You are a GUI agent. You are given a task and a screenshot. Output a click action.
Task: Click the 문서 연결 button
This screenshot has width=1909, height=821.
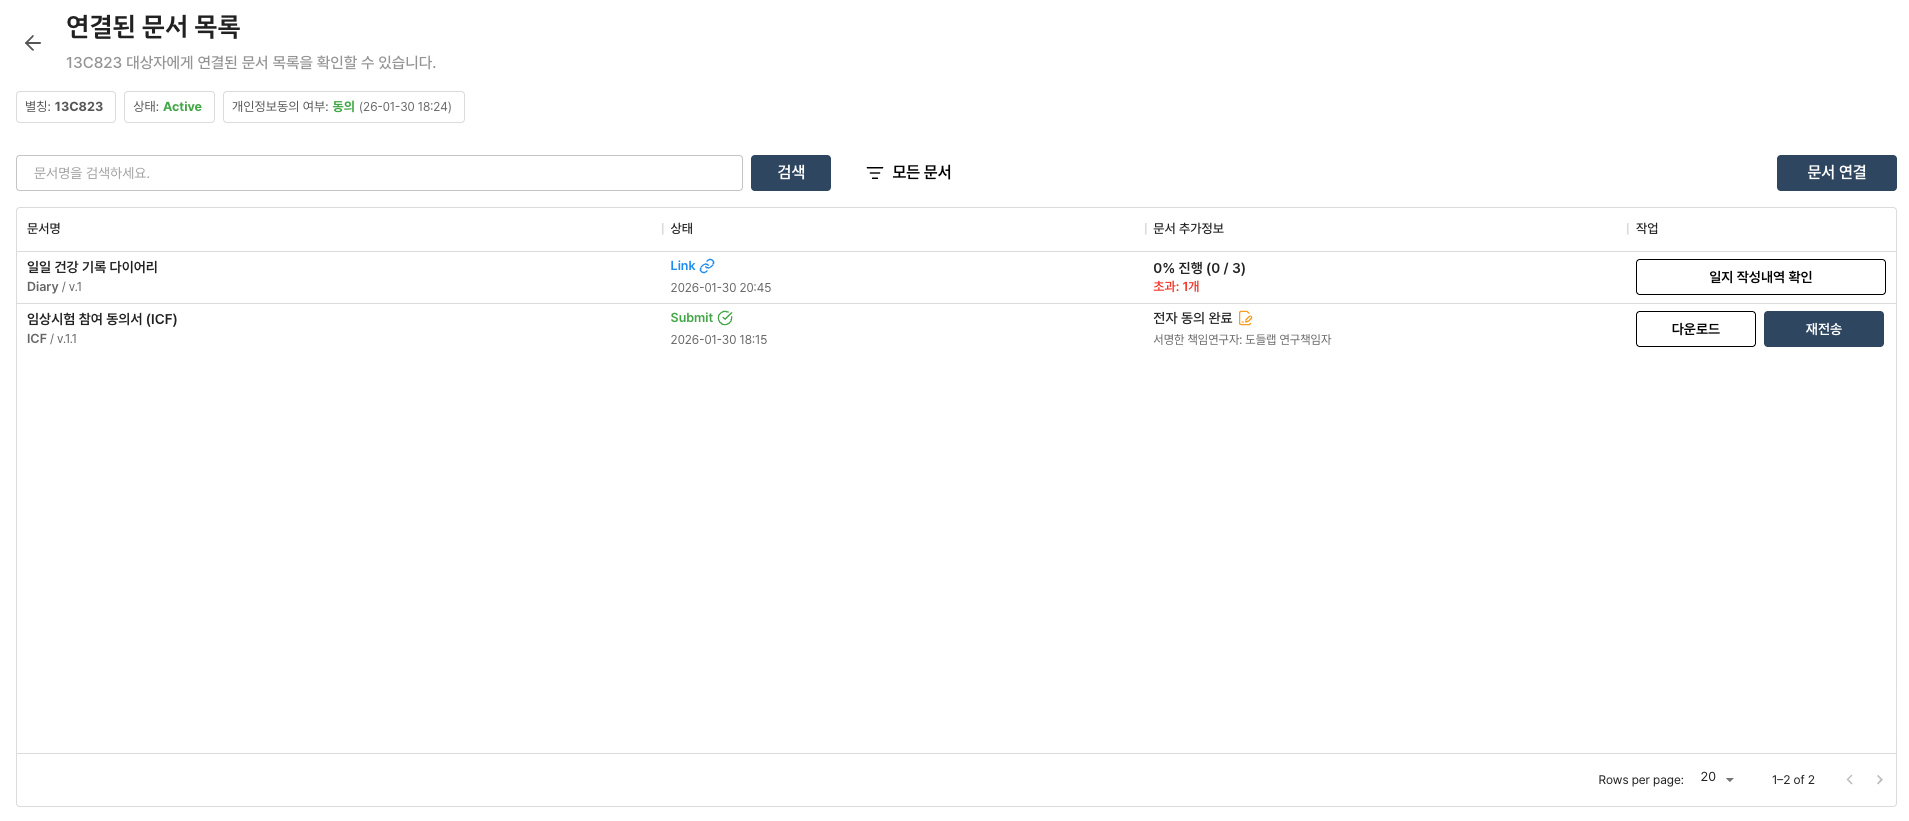pyautogui.click(x=1836, y=172)
